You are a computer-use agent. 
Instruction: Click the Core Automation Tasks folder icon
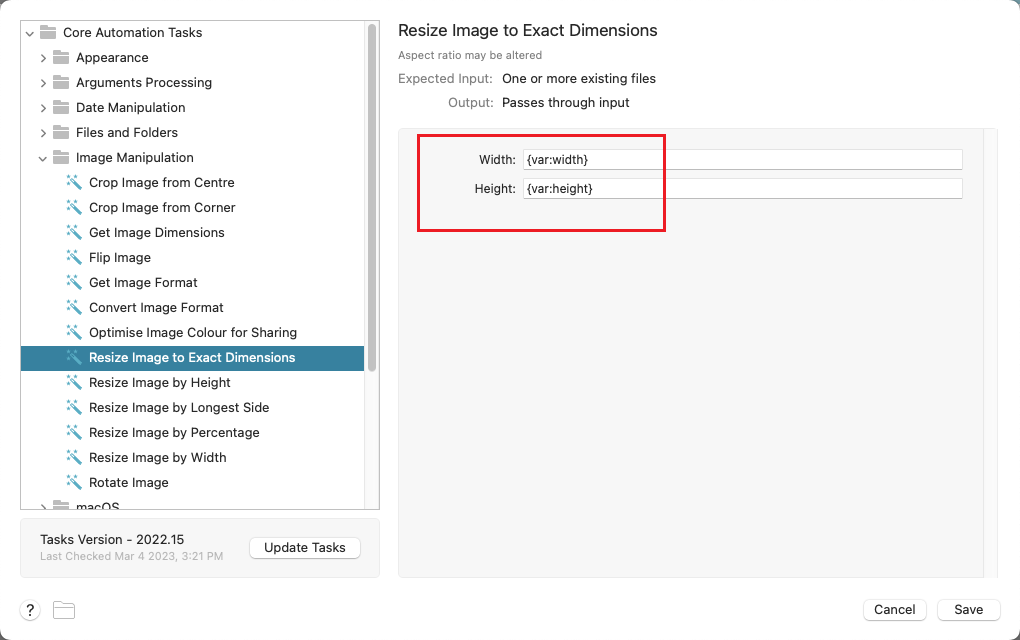48,32
